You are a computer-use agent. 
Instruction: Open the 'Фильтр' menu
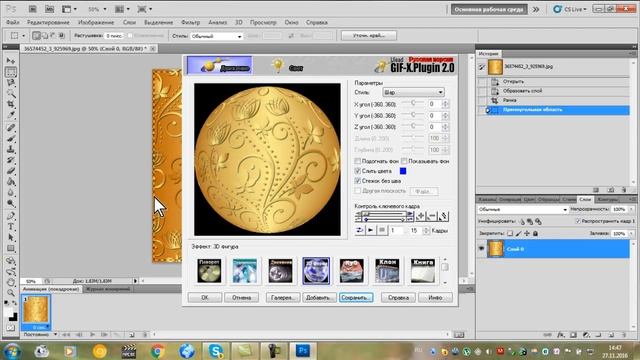click(191, 22)
